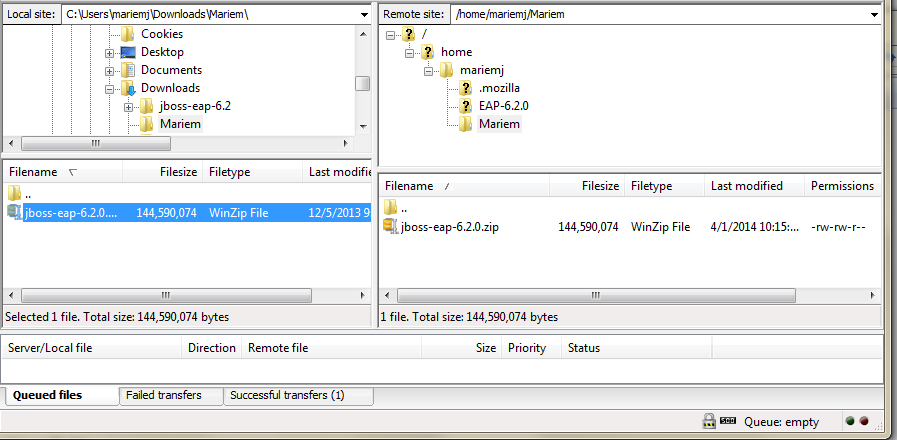
Task: Sort remote files by Filename column
Action: 464,186
